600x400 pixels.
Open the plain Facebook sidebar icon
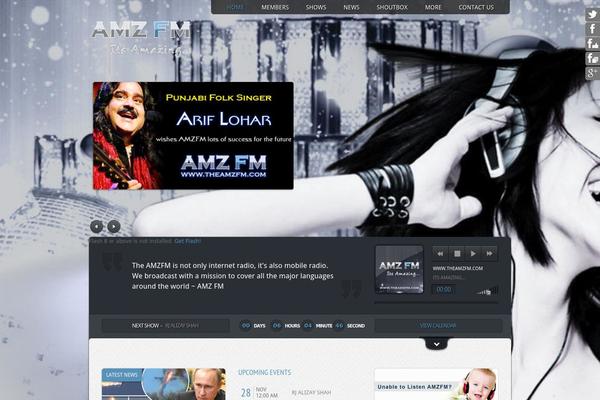point(592,29)
